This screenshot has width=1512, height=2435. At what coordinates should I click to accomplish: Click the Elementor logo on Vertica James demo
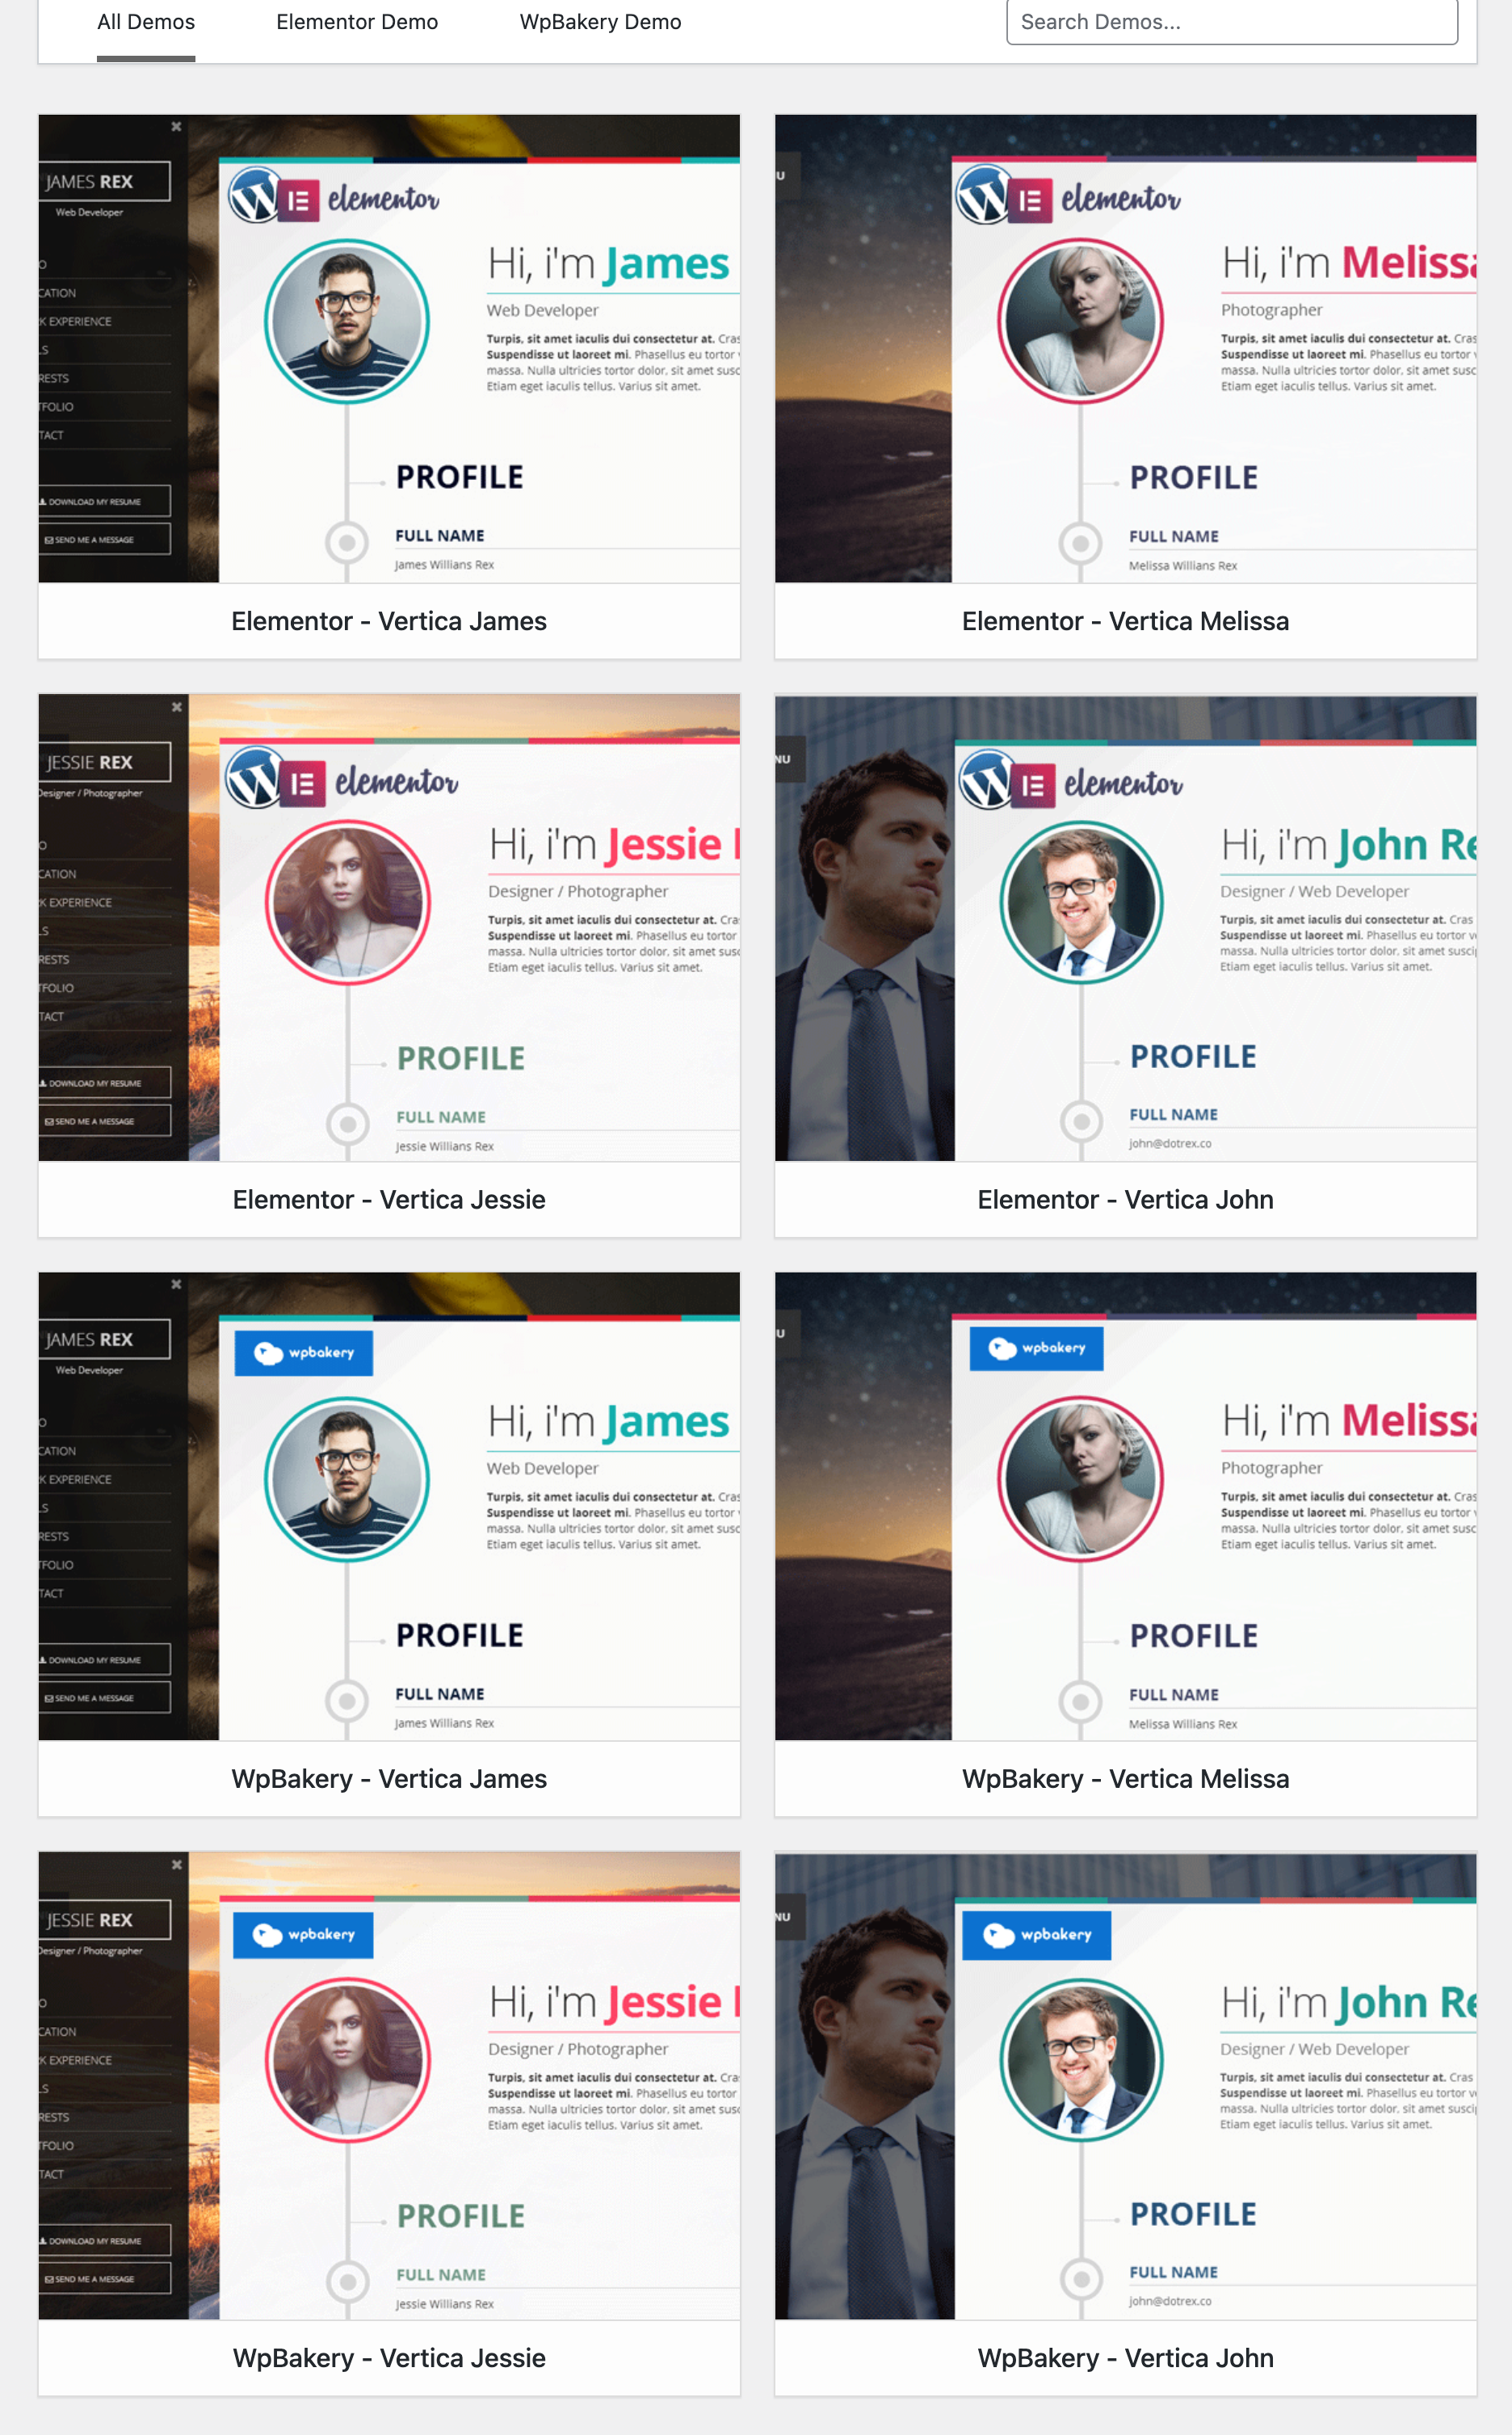pos(334,197)
